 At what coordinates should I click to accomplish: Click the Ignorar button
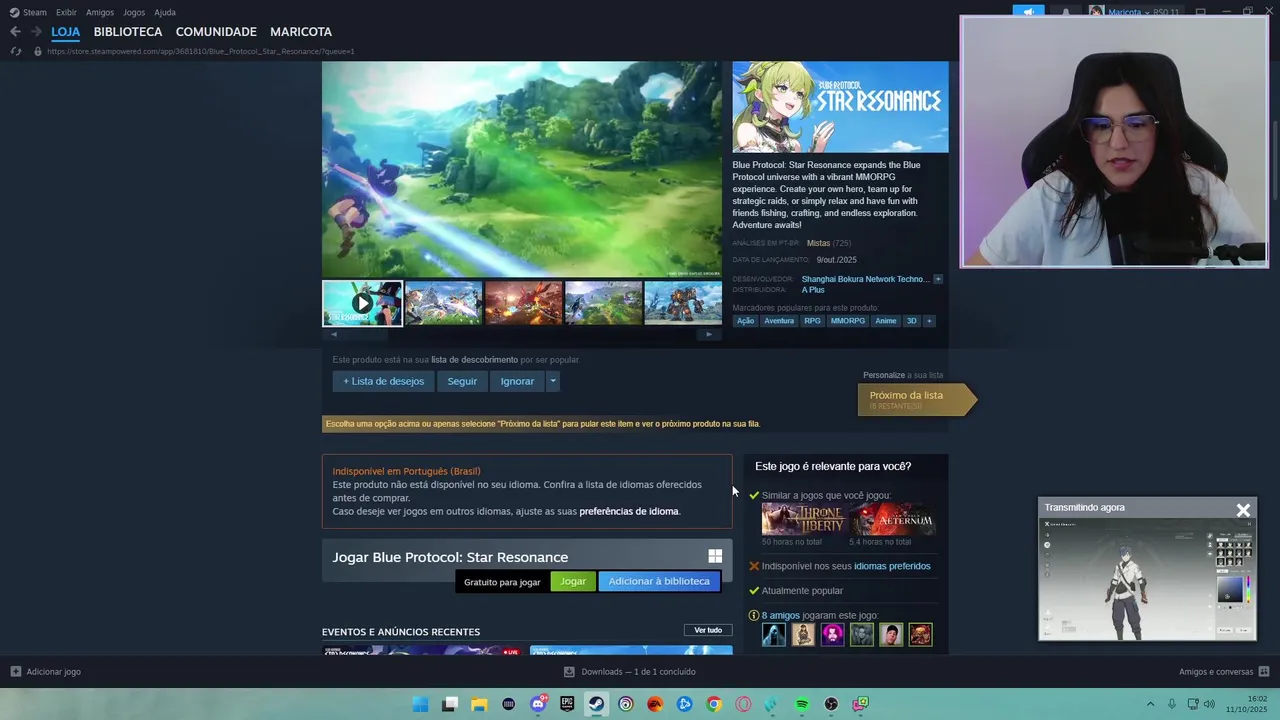click(x=517, y=381)
